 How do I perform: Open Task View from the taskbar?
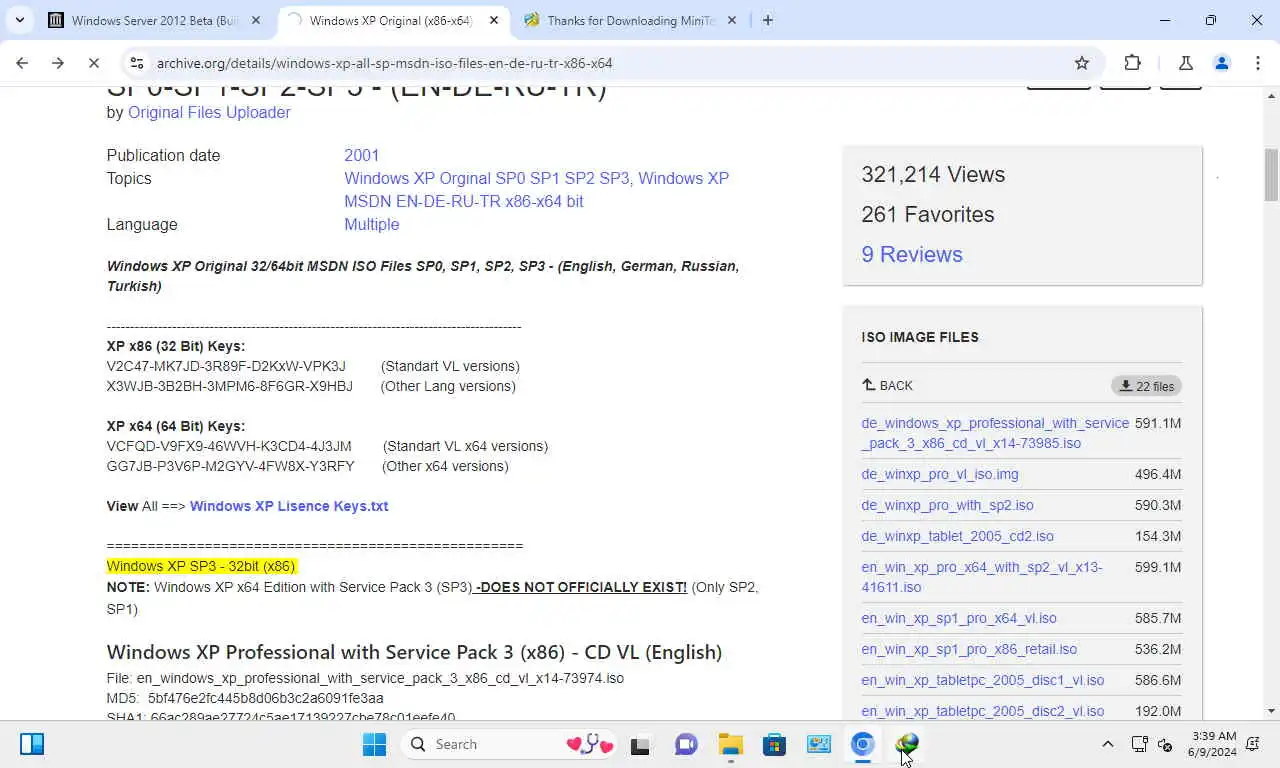tap(640, 744)
